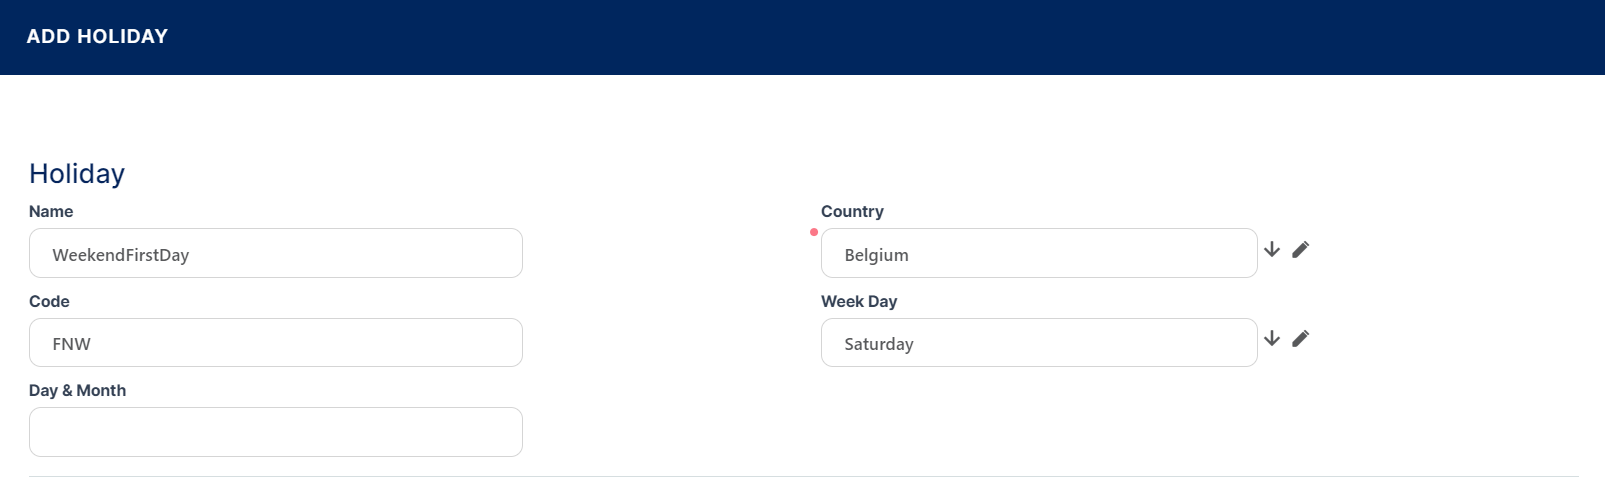
Task: Select the Holiday section heading
Action: [x=77, y=174]
